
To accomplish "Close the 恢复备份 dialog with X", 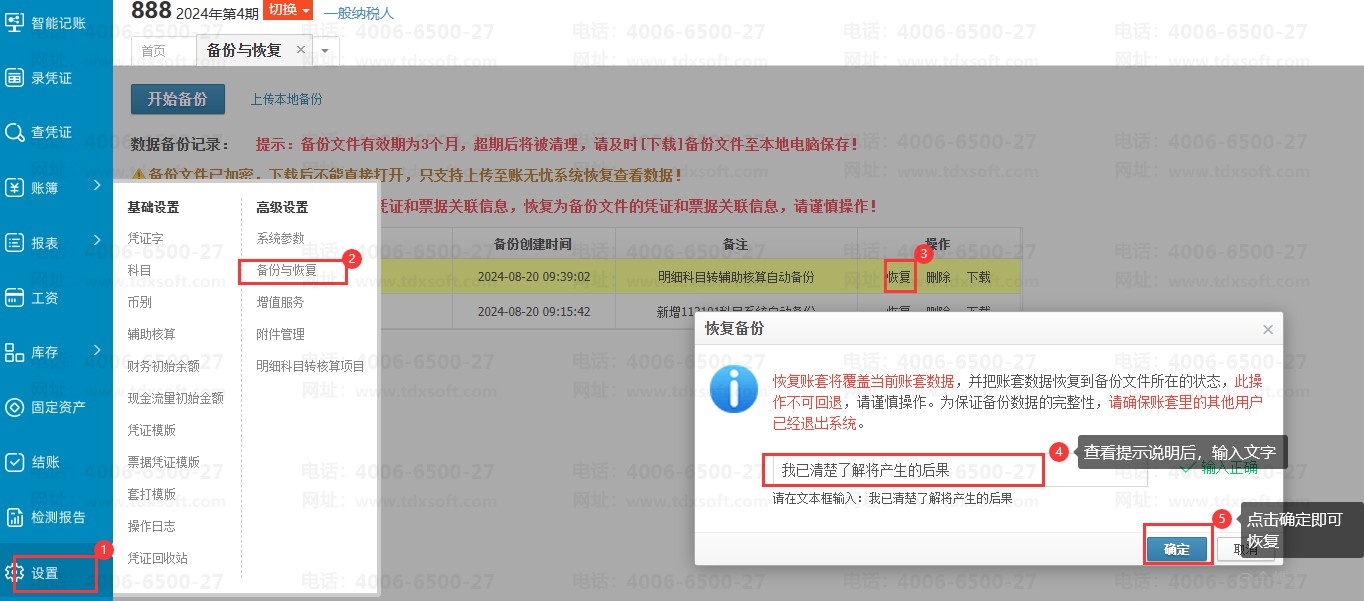I will click(x=1268, y=329).
